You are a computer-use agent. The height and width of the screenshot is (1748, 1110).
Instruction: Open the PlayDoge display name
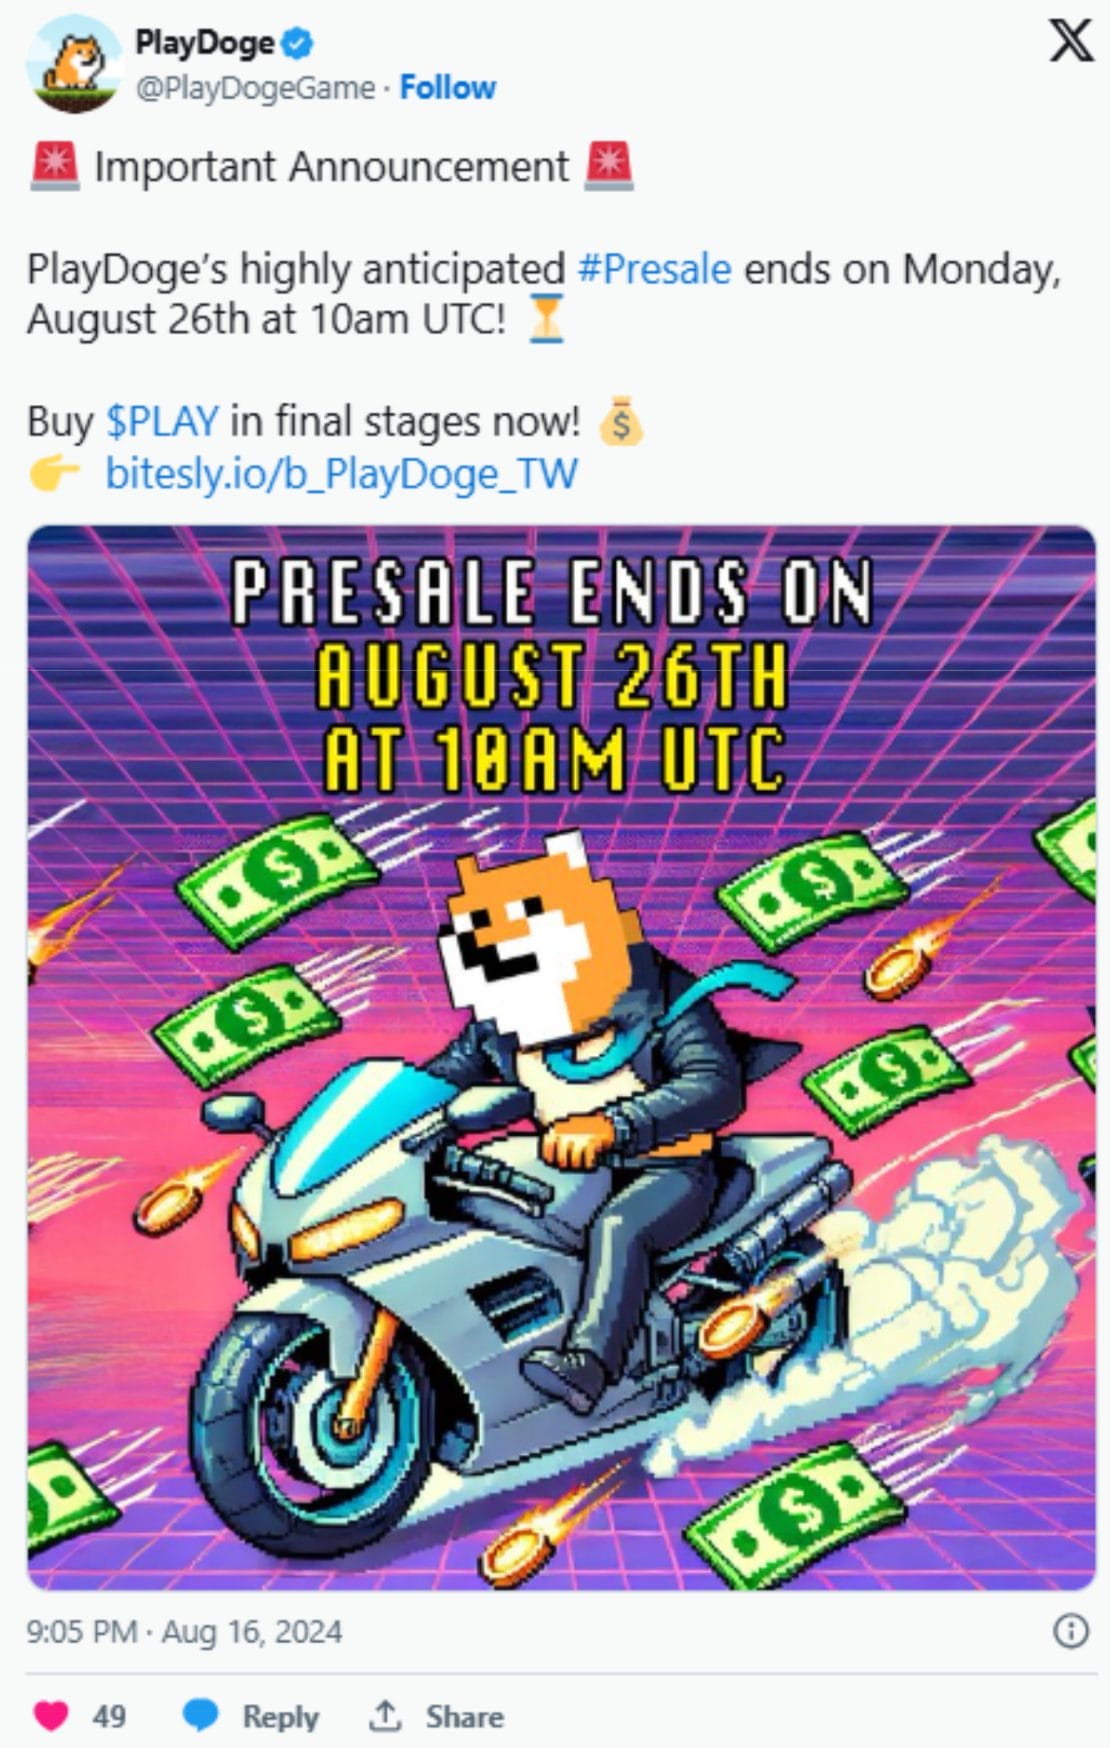tap(205, 43)
